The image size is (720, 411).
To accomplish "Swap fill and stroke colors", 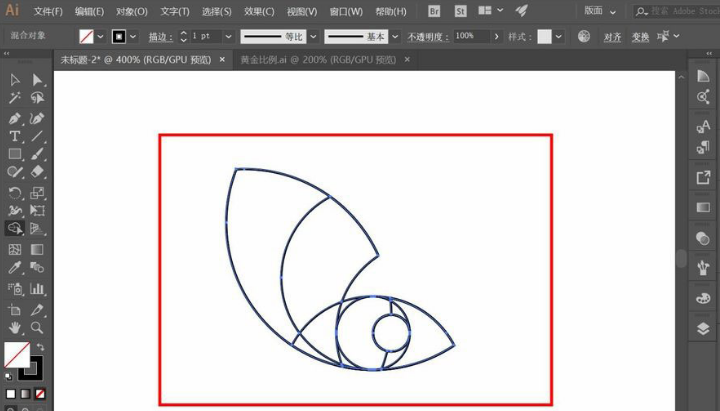I will tap(40, 347).
